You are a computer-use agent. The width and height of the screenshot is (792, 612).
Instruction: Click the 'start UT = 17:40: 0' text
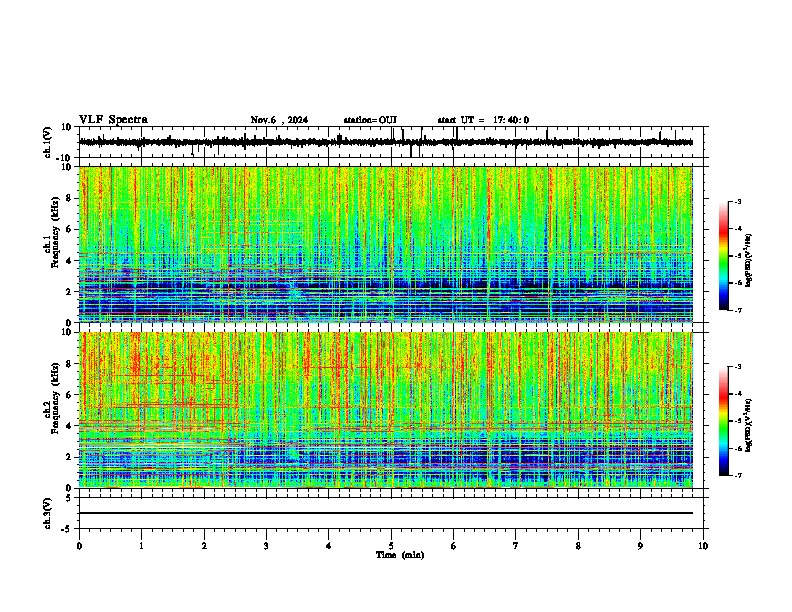click(x=483, y=120)
